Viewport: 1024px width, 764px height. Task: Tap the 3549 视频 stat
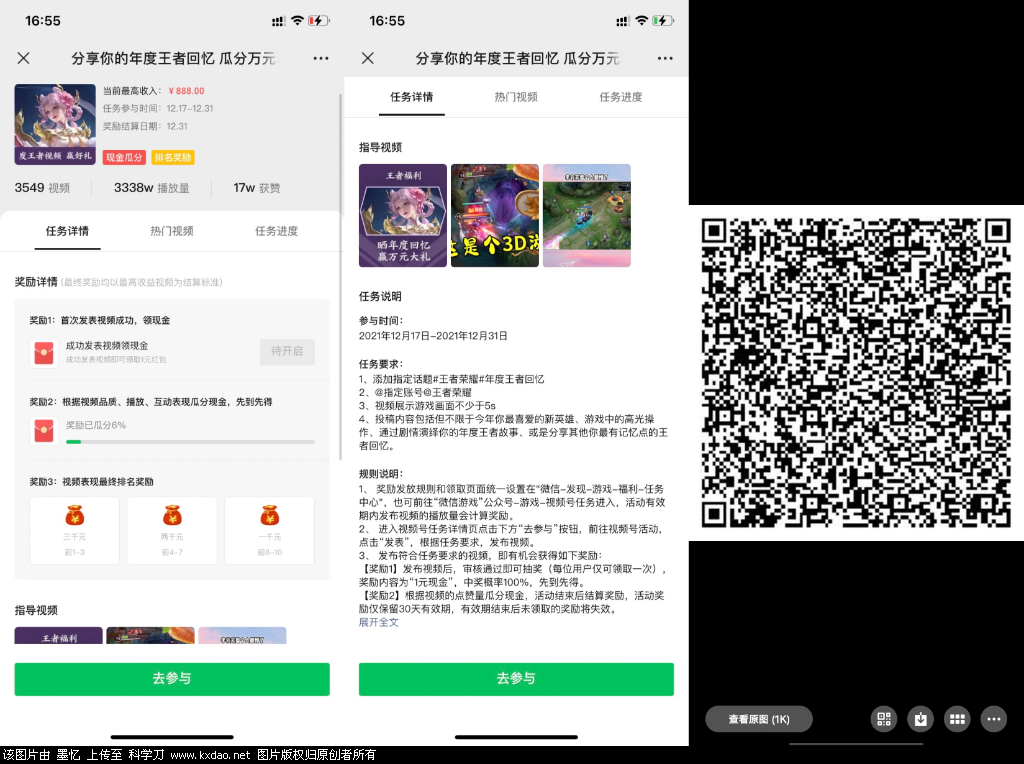(x=42, y=188)
